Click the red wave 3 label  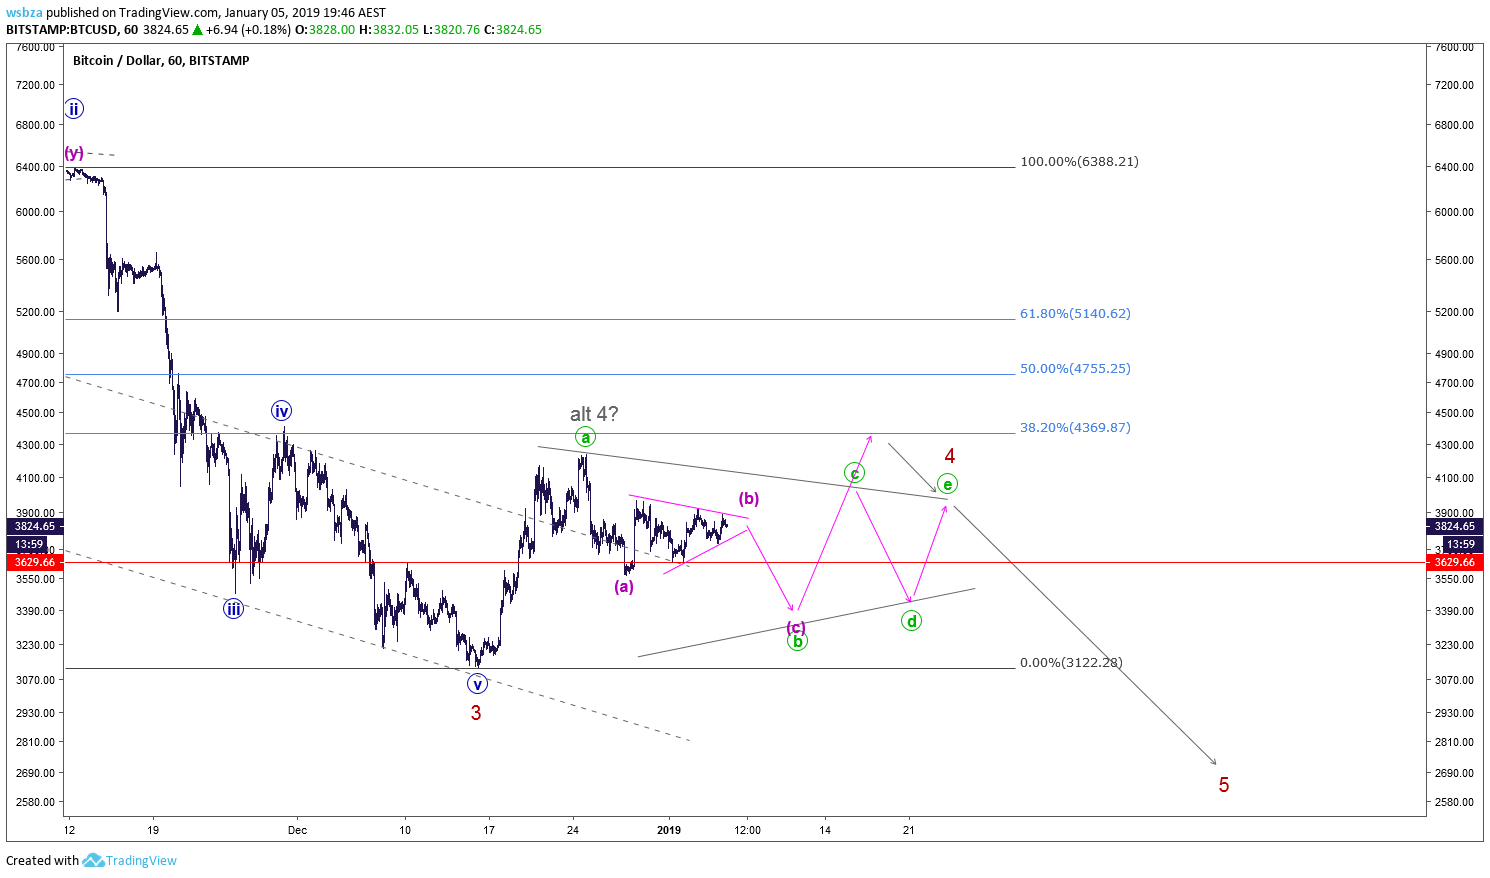(476, 713)
